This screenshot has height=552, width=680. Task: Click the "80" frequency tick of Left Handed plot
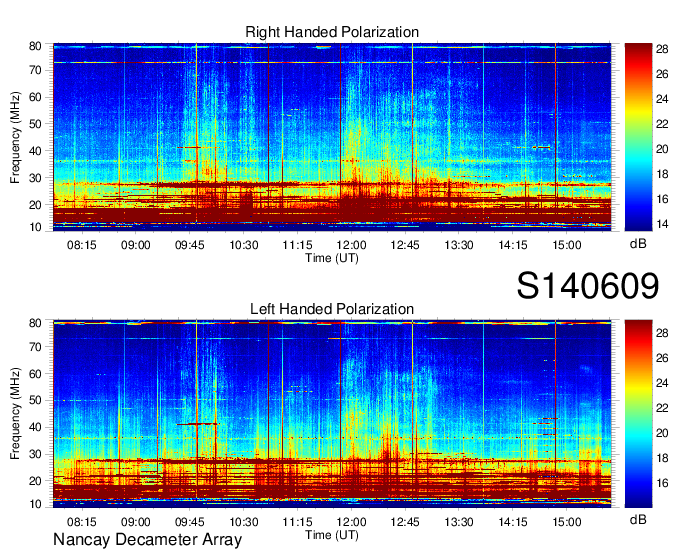(x=35, y=323)
